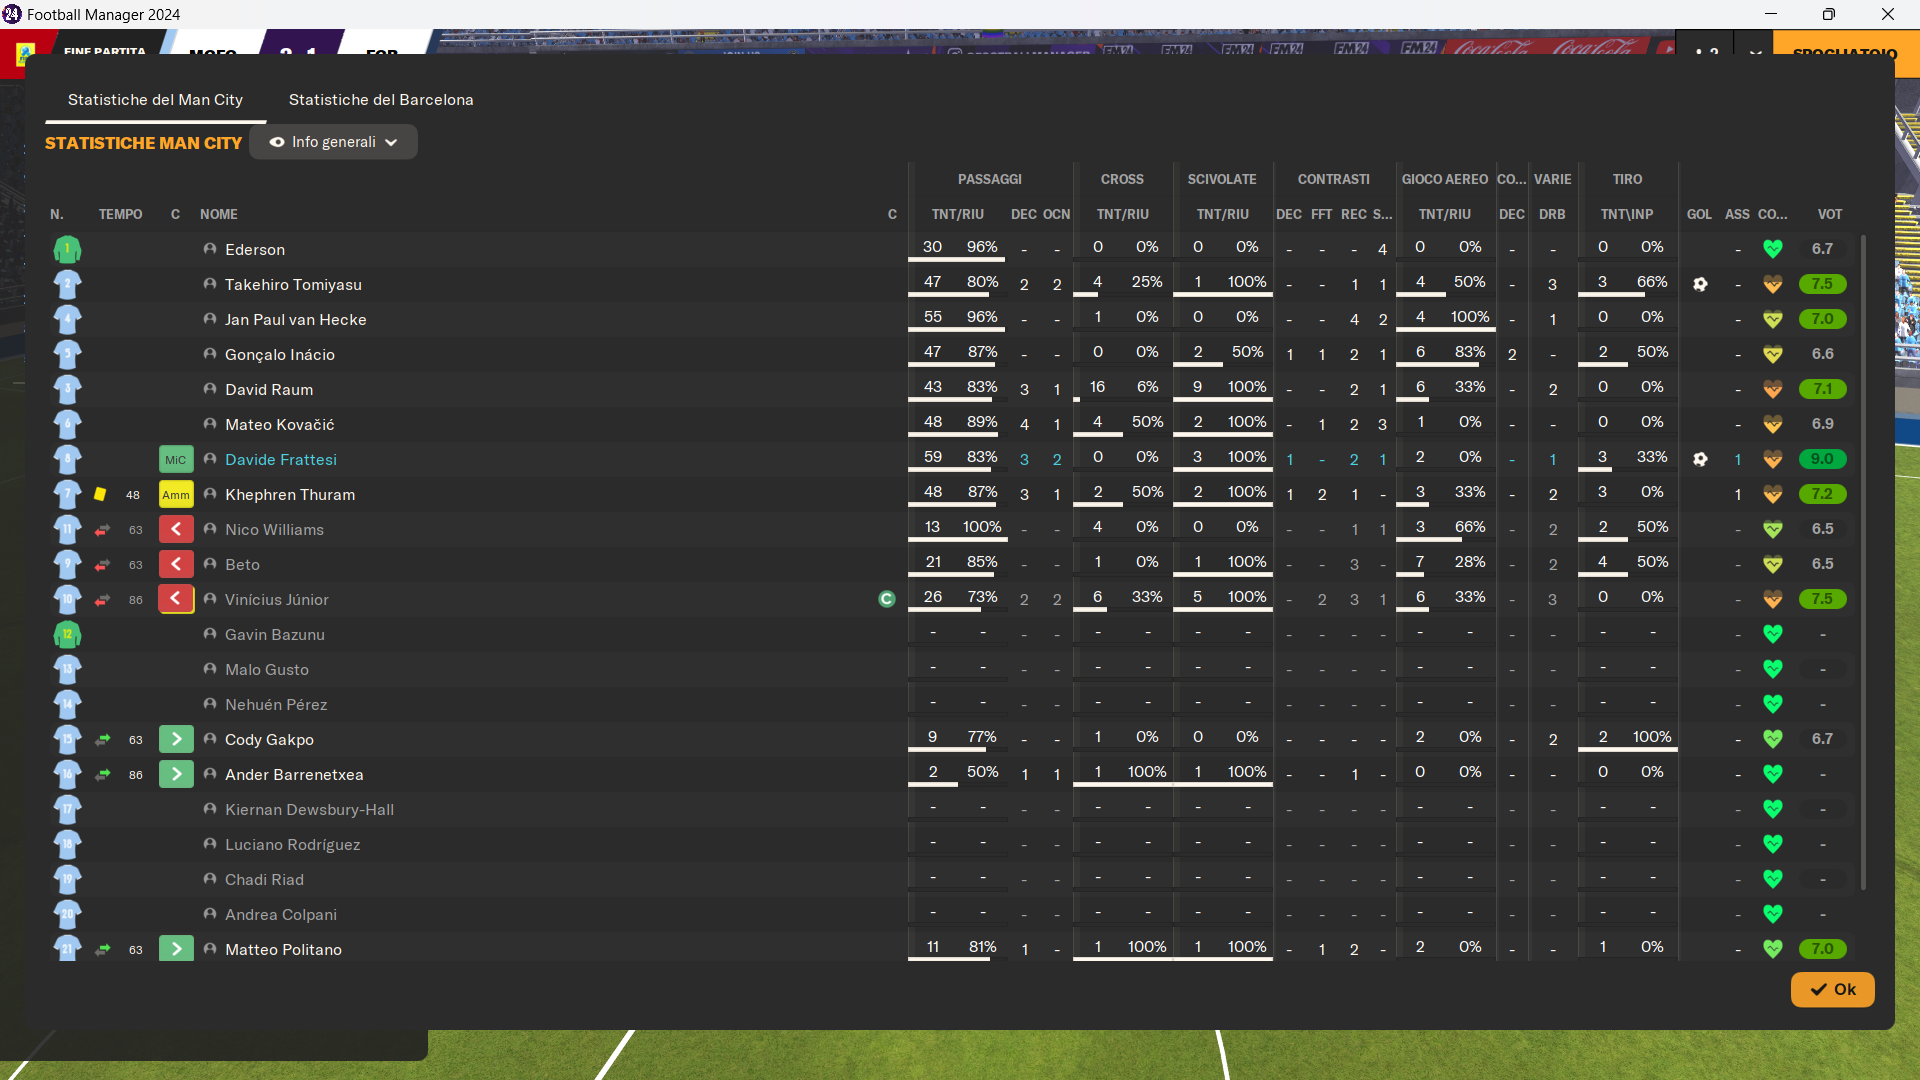Click the captain badge next to Vinícius Júnior
This screenshot has height=1080, width=1920.
[887, 599]
